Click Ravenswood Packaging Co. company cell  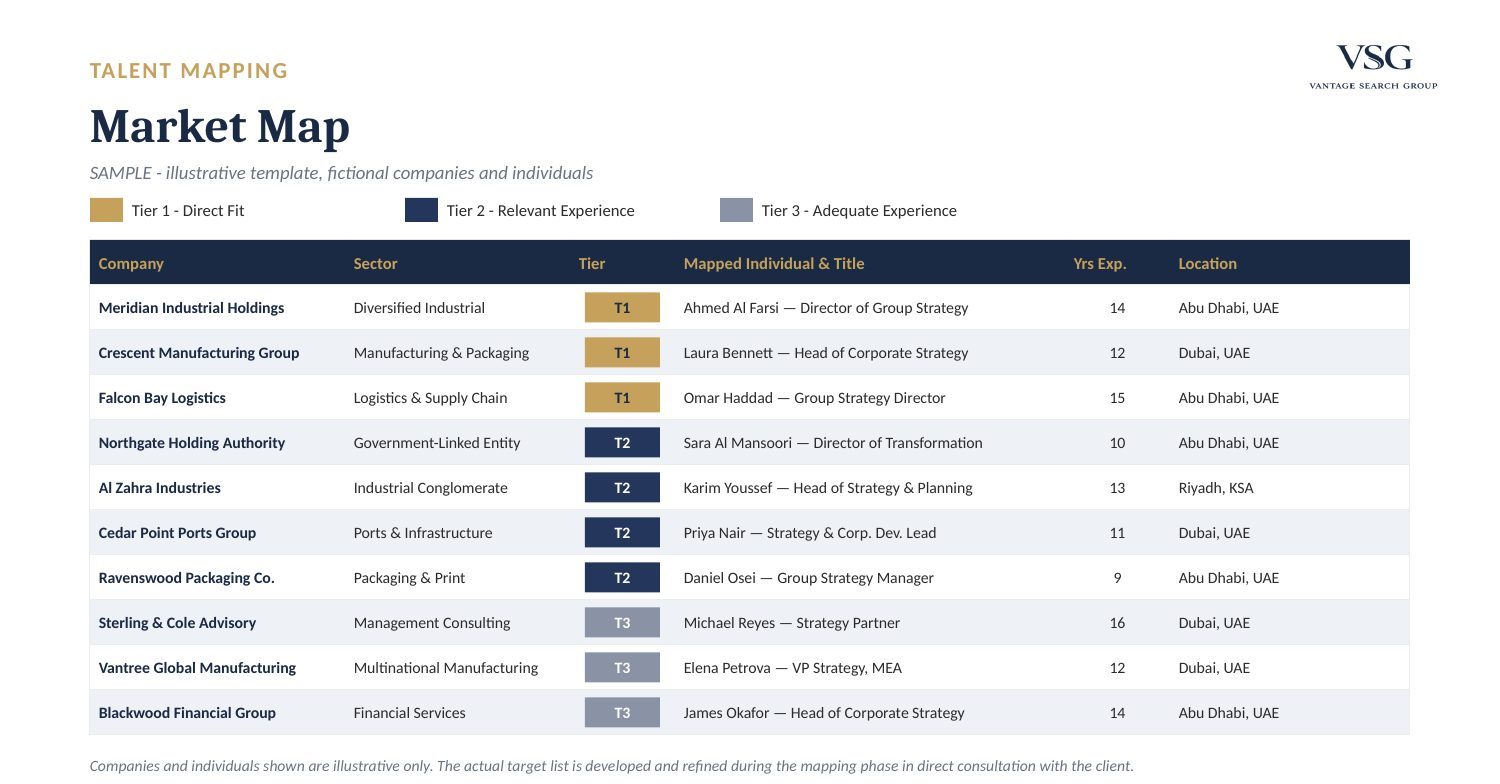tap(186, 578)
